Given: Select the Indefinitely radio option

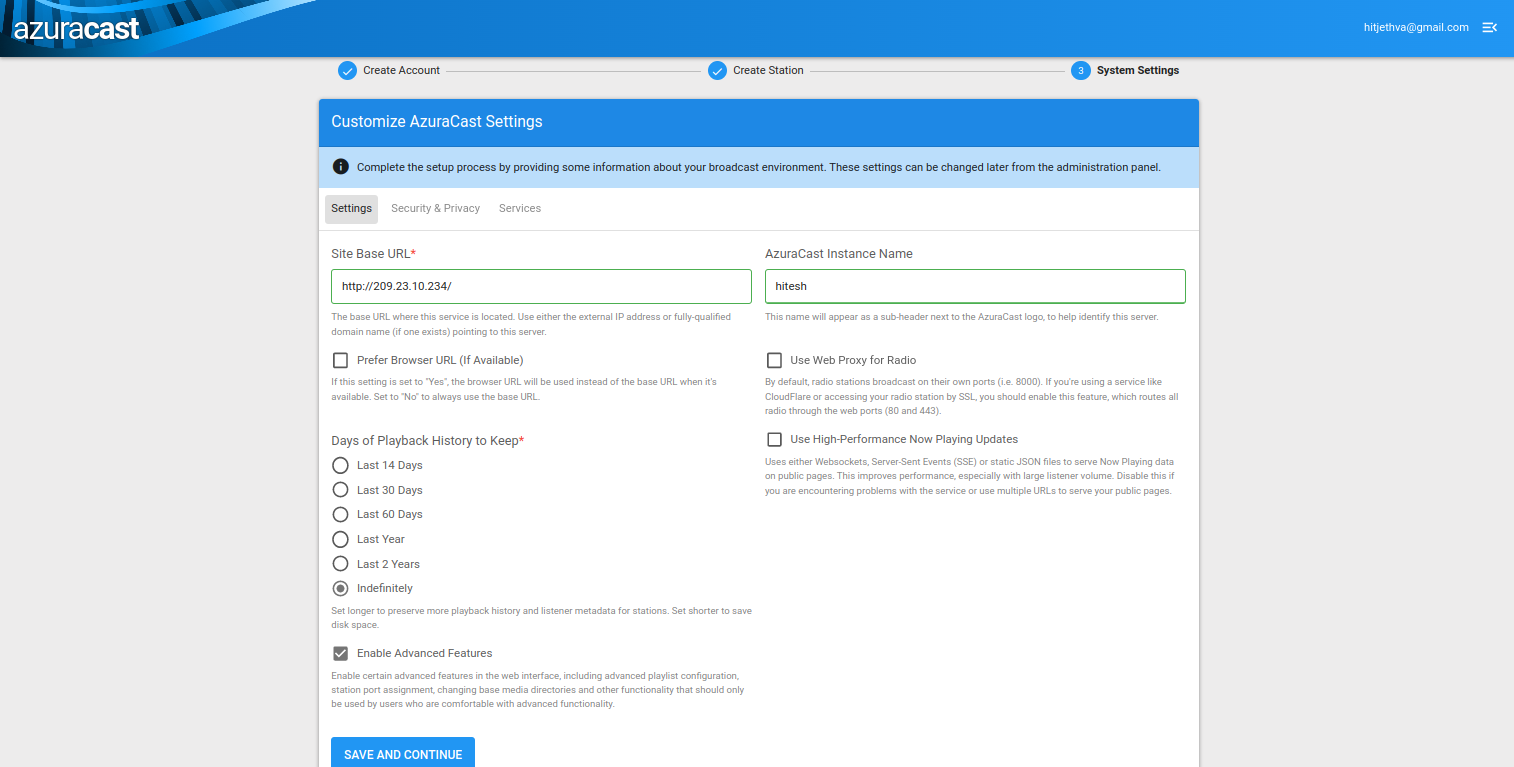Looking at the screenshot, I should tap(340, 588).
